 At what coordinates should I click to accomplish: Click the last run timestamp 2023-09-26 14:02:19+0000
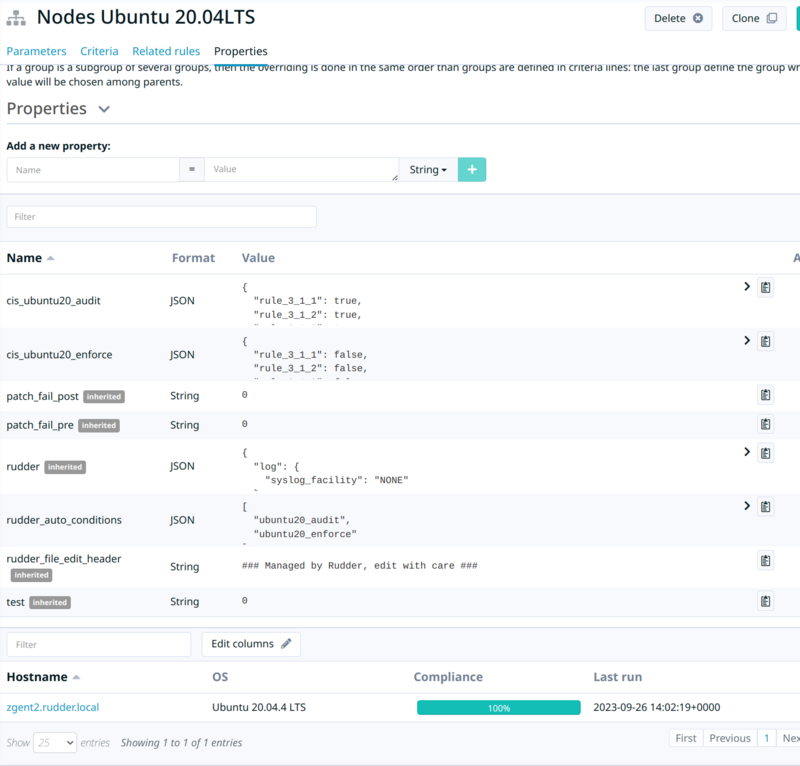click(657, 707)
